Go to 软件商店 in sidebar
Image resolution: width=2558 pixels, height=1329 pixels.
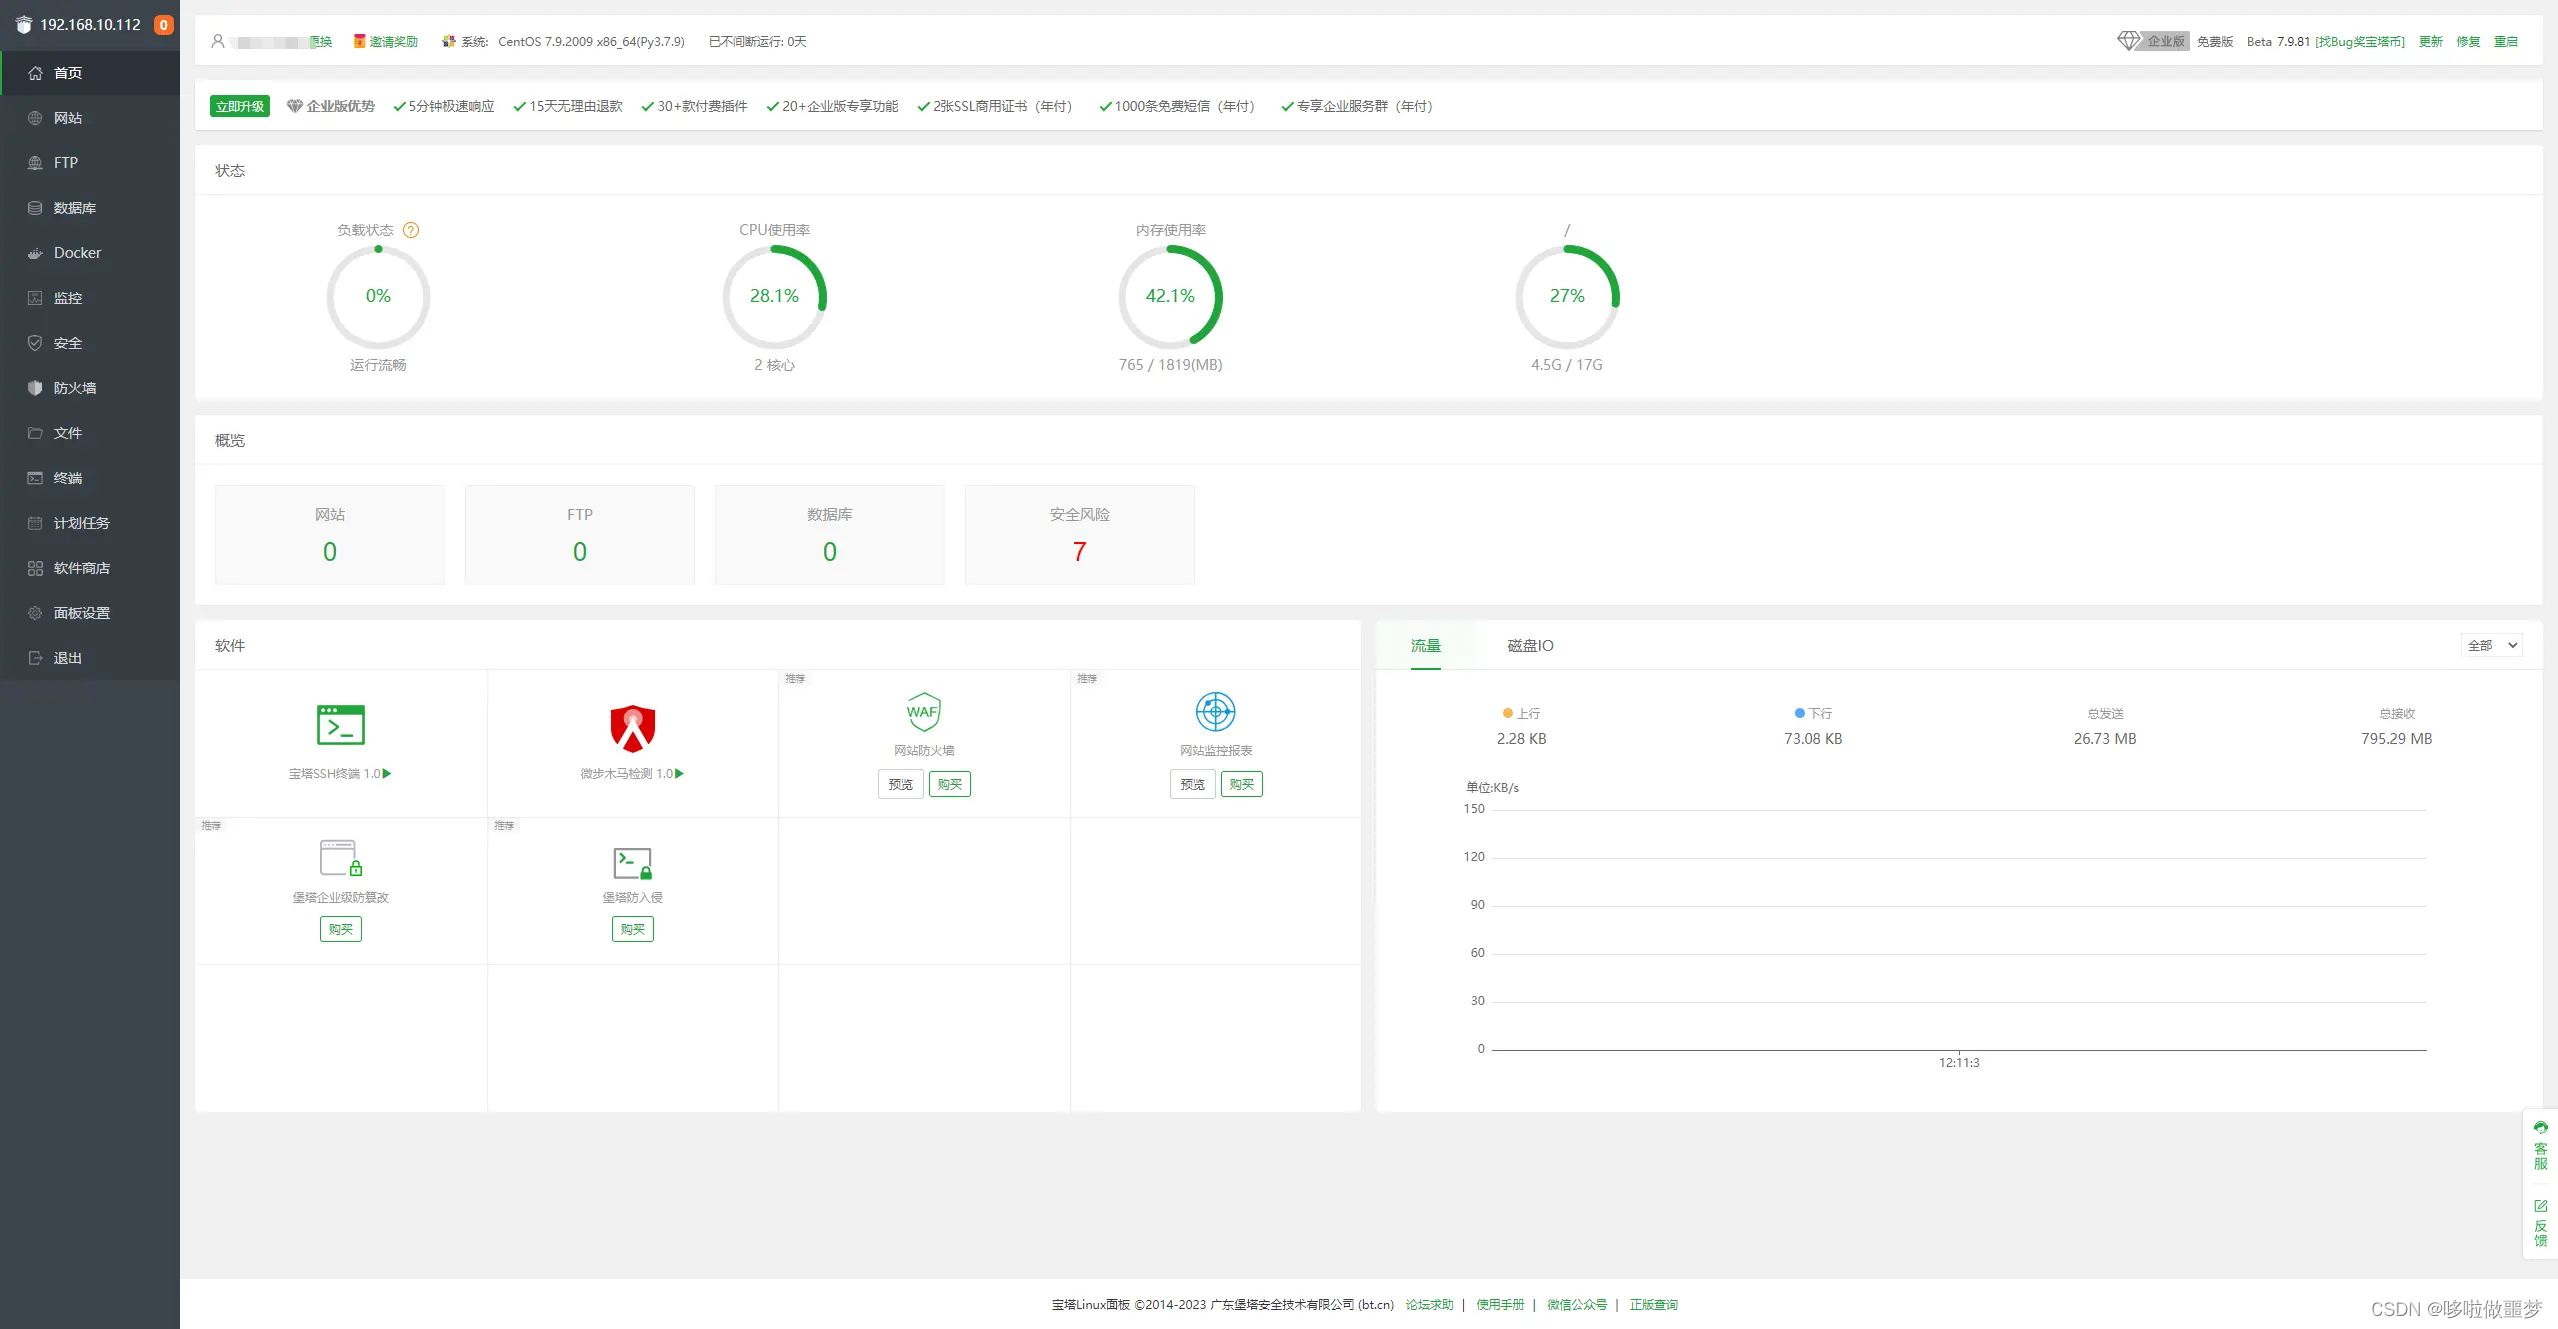[81, 568]
